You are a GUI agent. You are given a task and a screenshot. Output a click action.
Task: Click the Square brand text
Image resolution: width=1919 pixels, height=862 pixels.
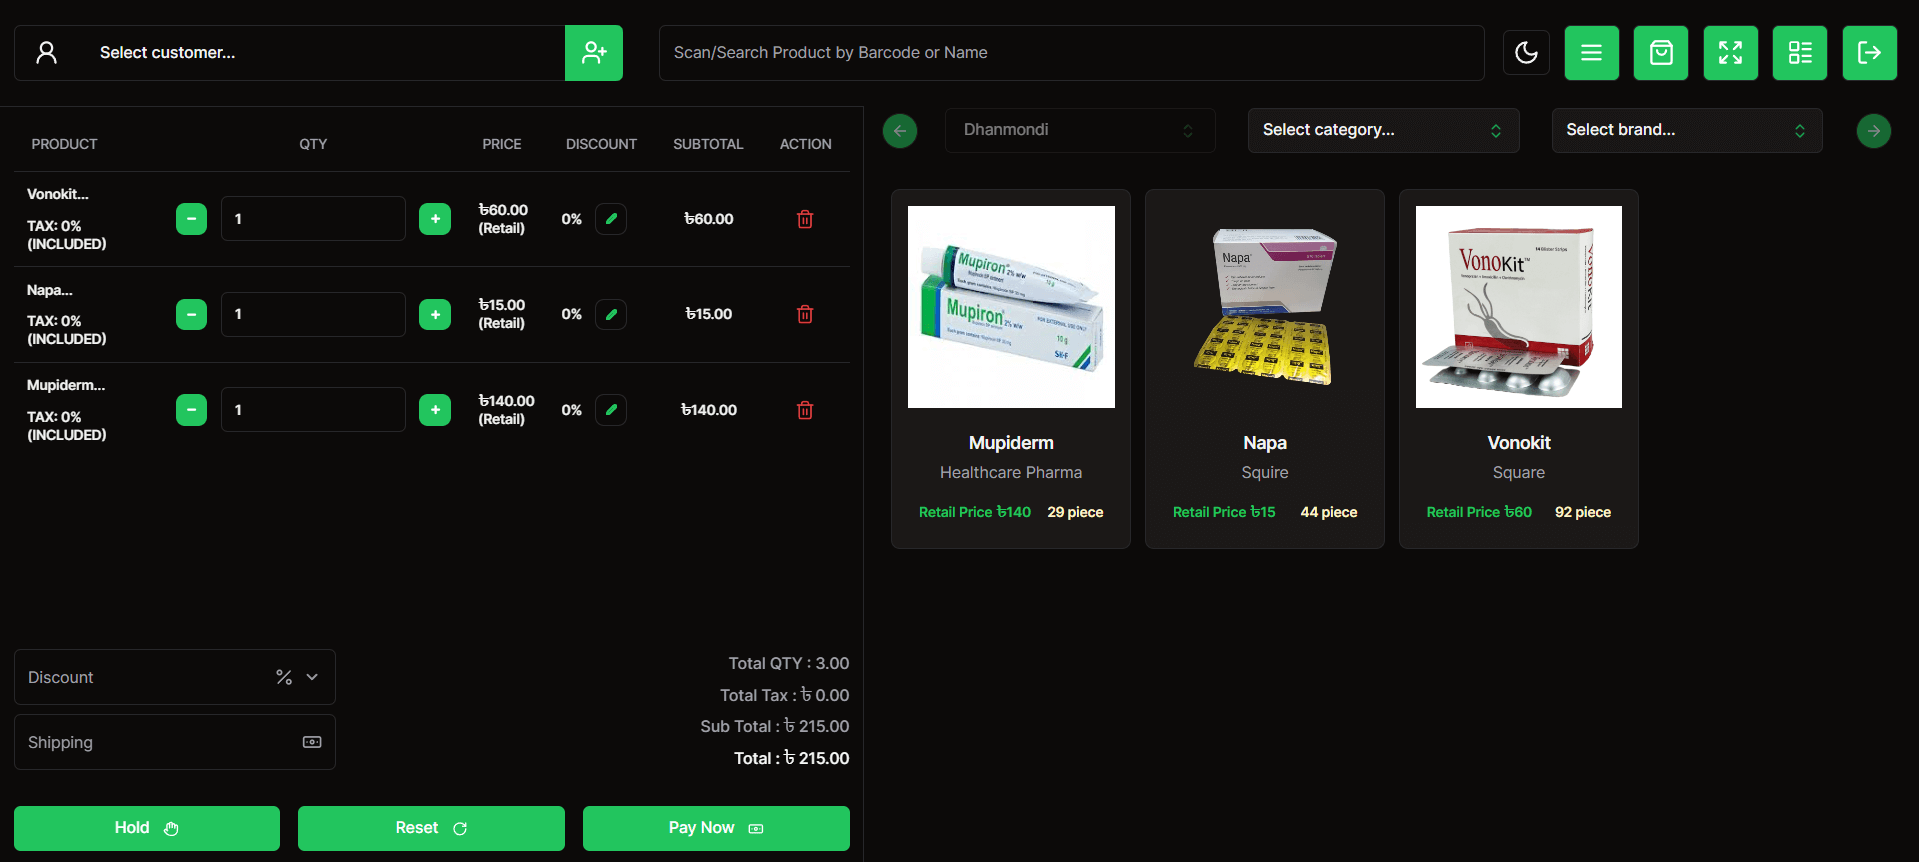tap(1519, 472)
